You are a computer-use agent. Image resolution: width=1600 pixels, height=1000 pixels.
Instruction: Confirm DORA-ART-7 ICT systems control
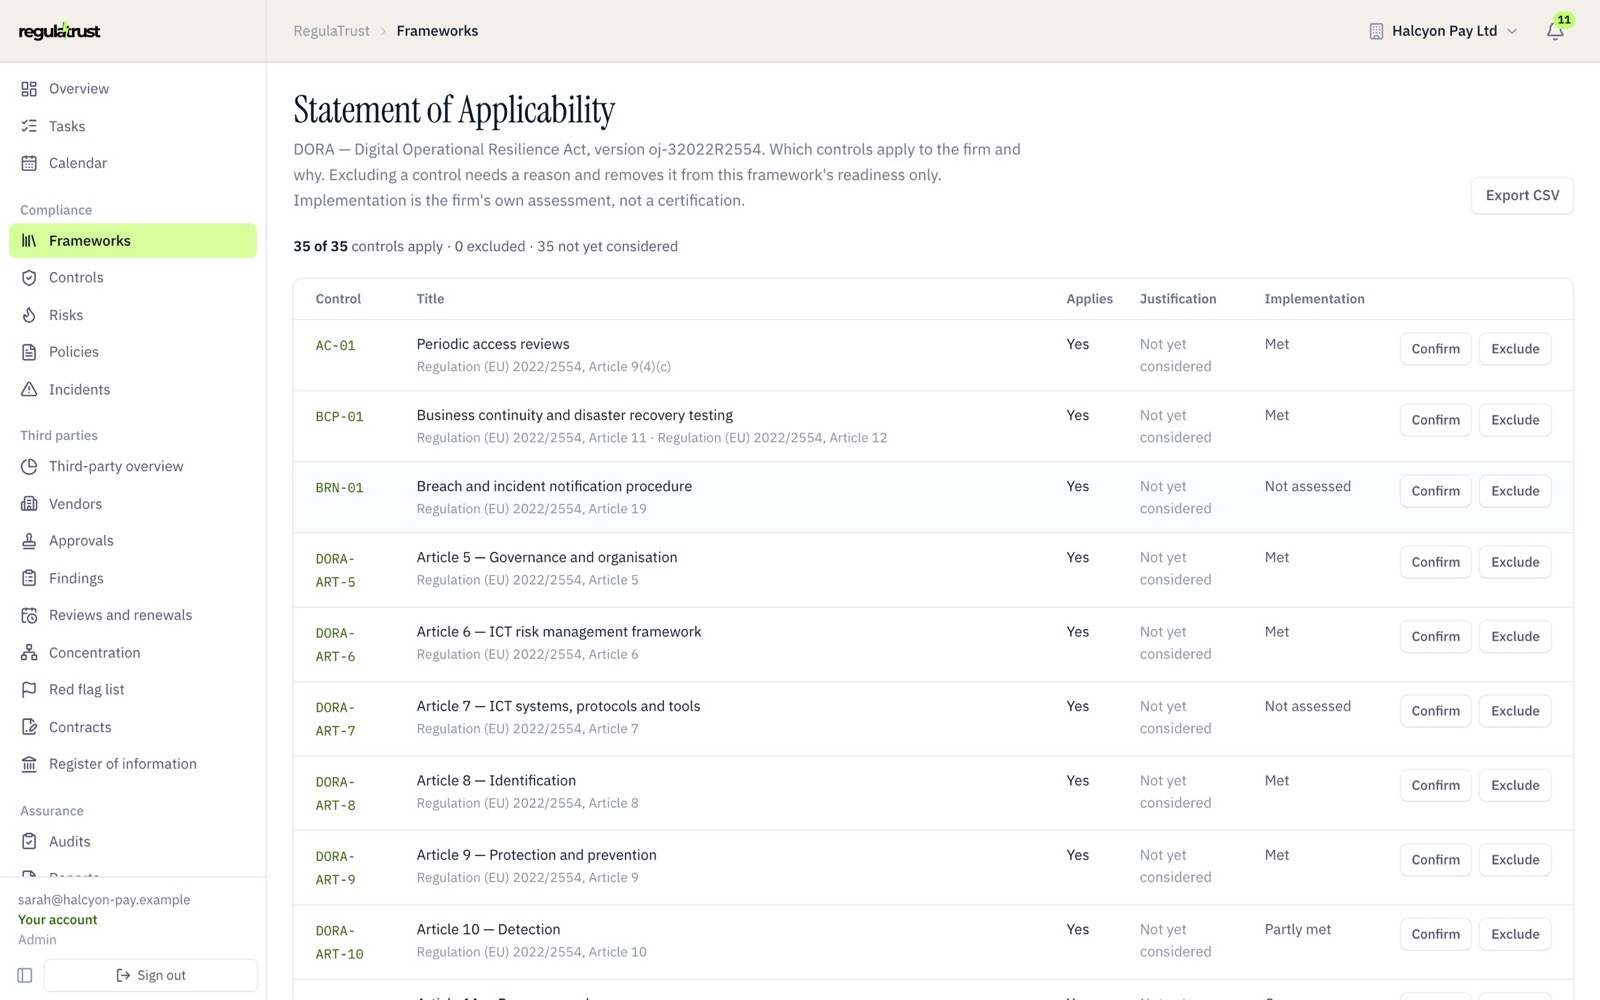[1435, 711]
